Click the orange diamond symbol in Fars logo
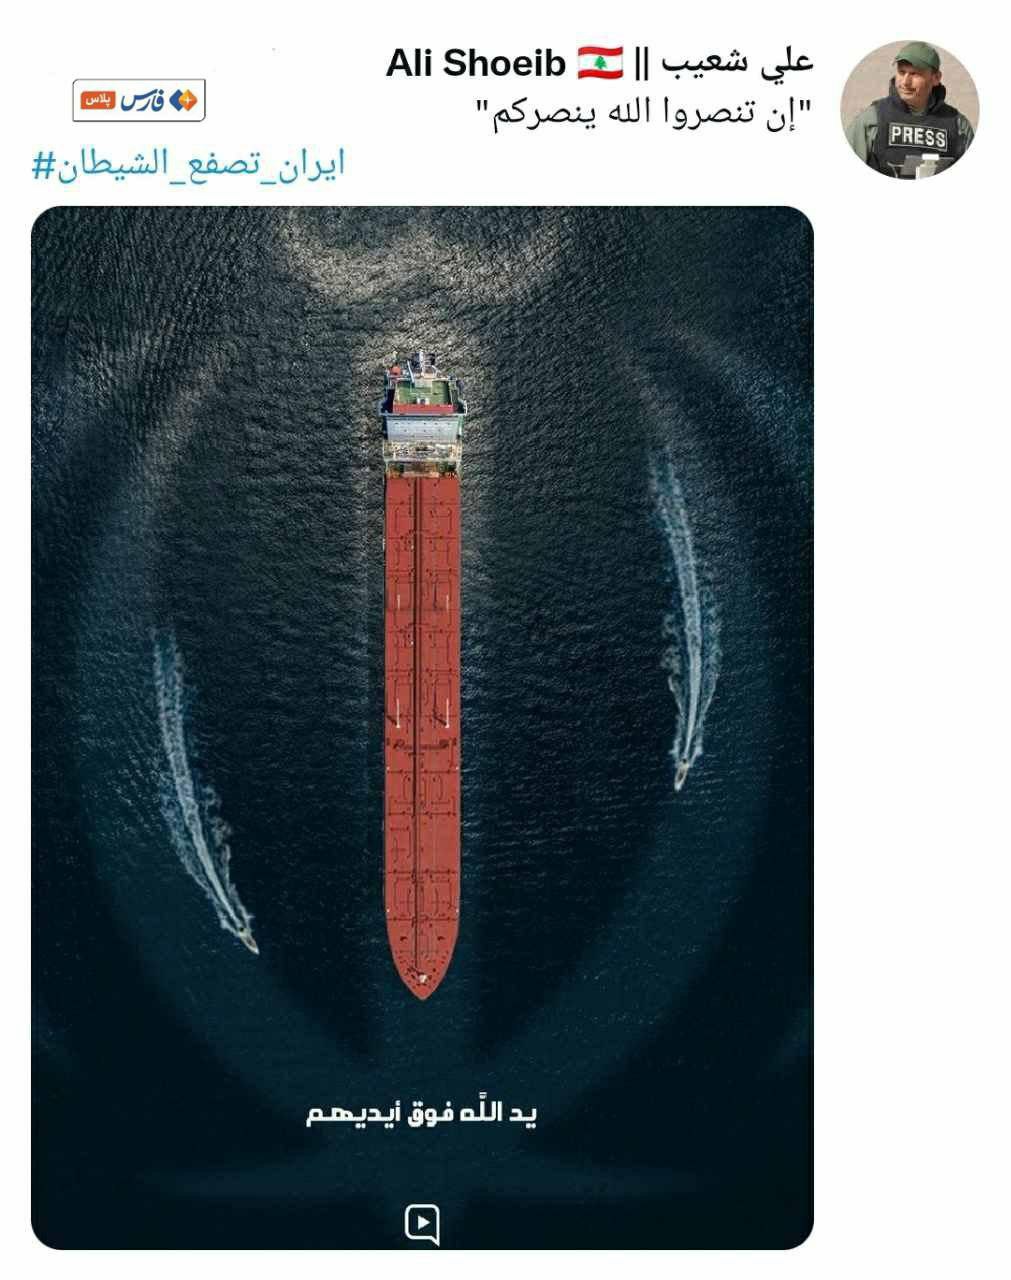The image size is (1011, 1280). (x=186, y=100)
